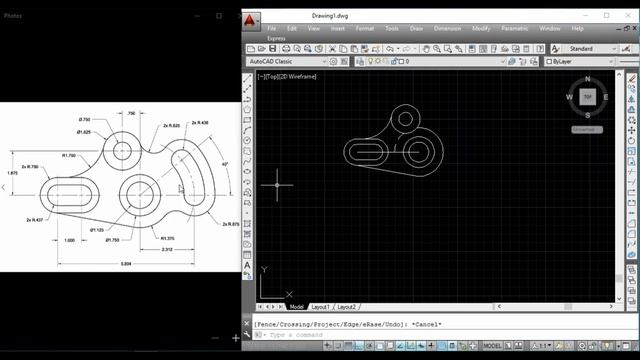Open the Parametric menu
Image resolution: width=640 pixels, height=360 pixels.
click(x=515, y=28)
